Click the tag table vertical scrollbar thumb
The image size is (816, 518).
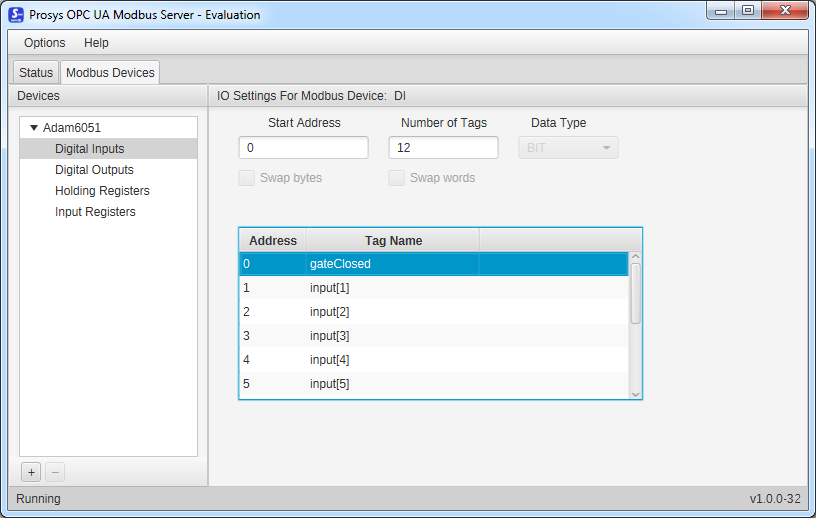pos(635,294)
